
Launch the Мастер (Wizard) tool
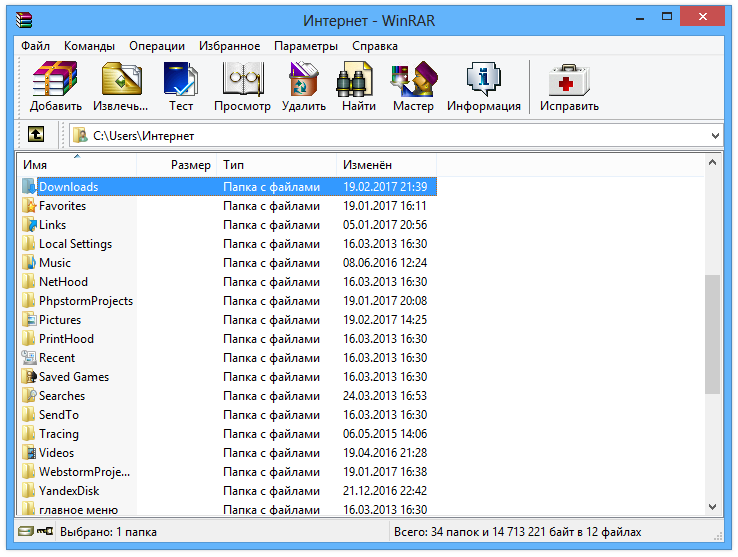(413, 87)
